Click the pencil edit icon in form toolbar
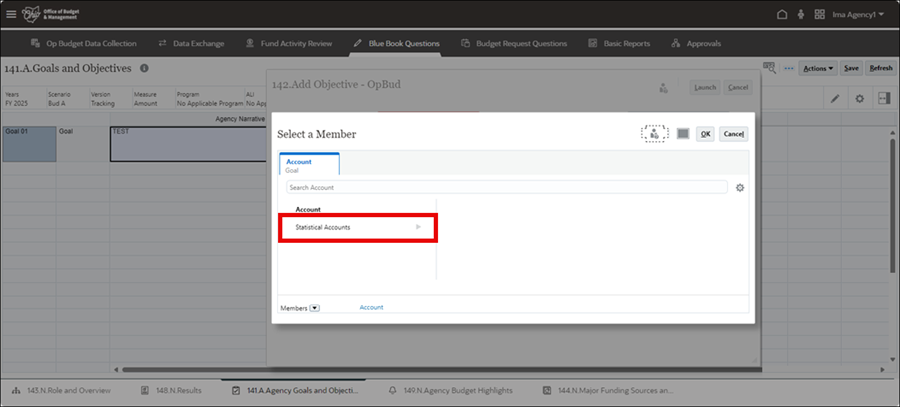This screenshot has height=407, width=900. pyautogui.click(x=835, y=99)
